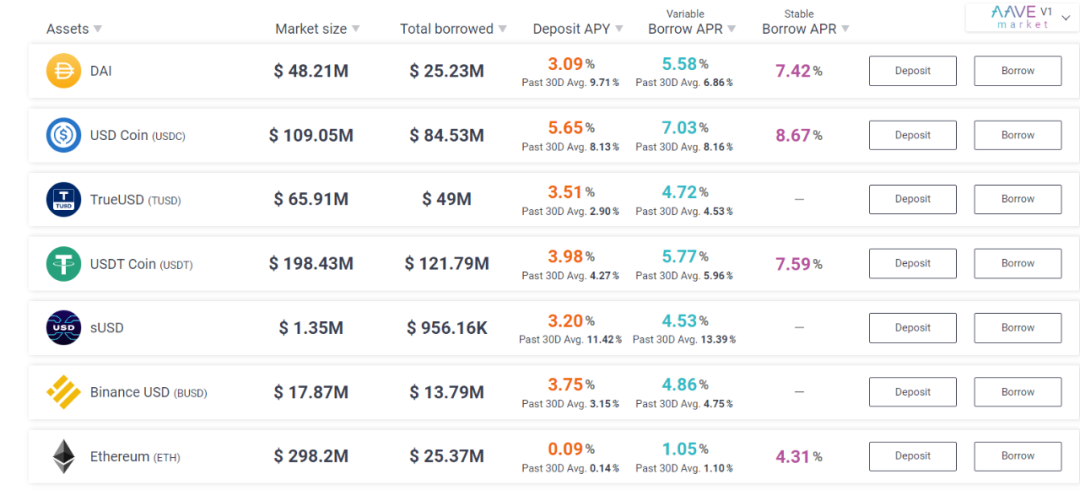Click the 8.67% USDC stable APR
This screenshot has height=490, width=1080.
click(x=798, y=135)
